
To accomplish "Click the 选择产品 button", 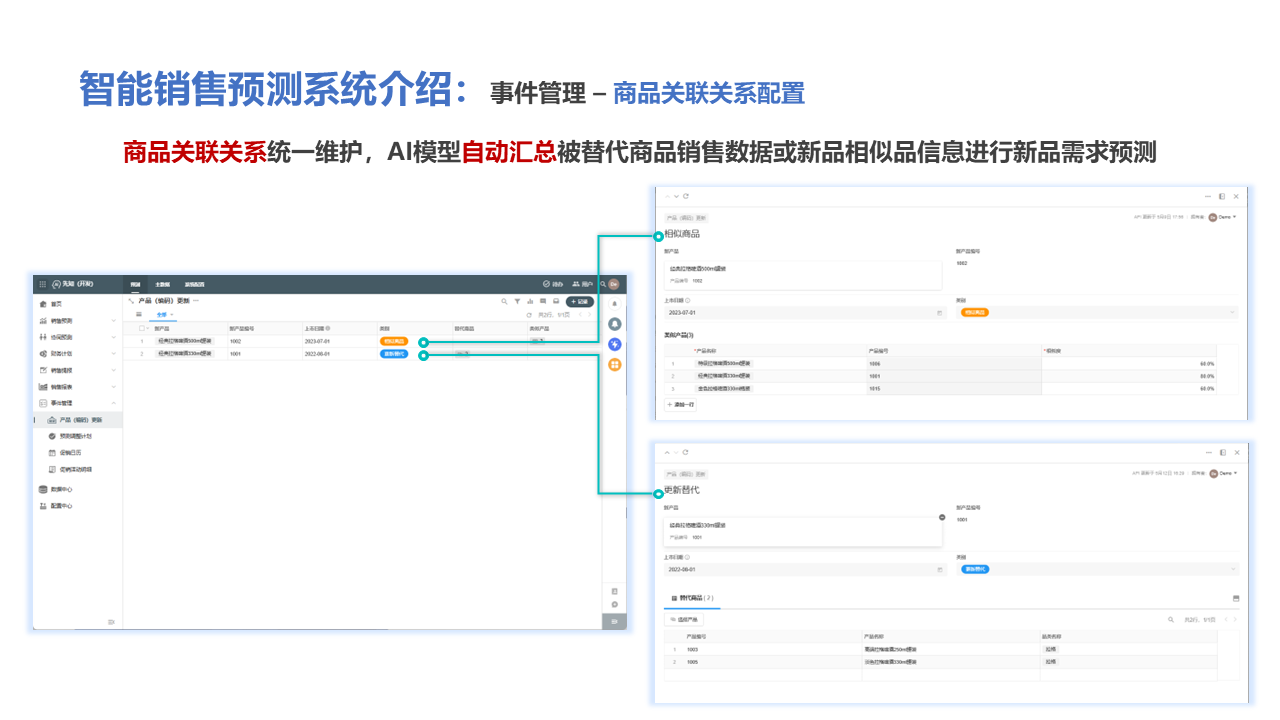I will (x=685, y=620).
